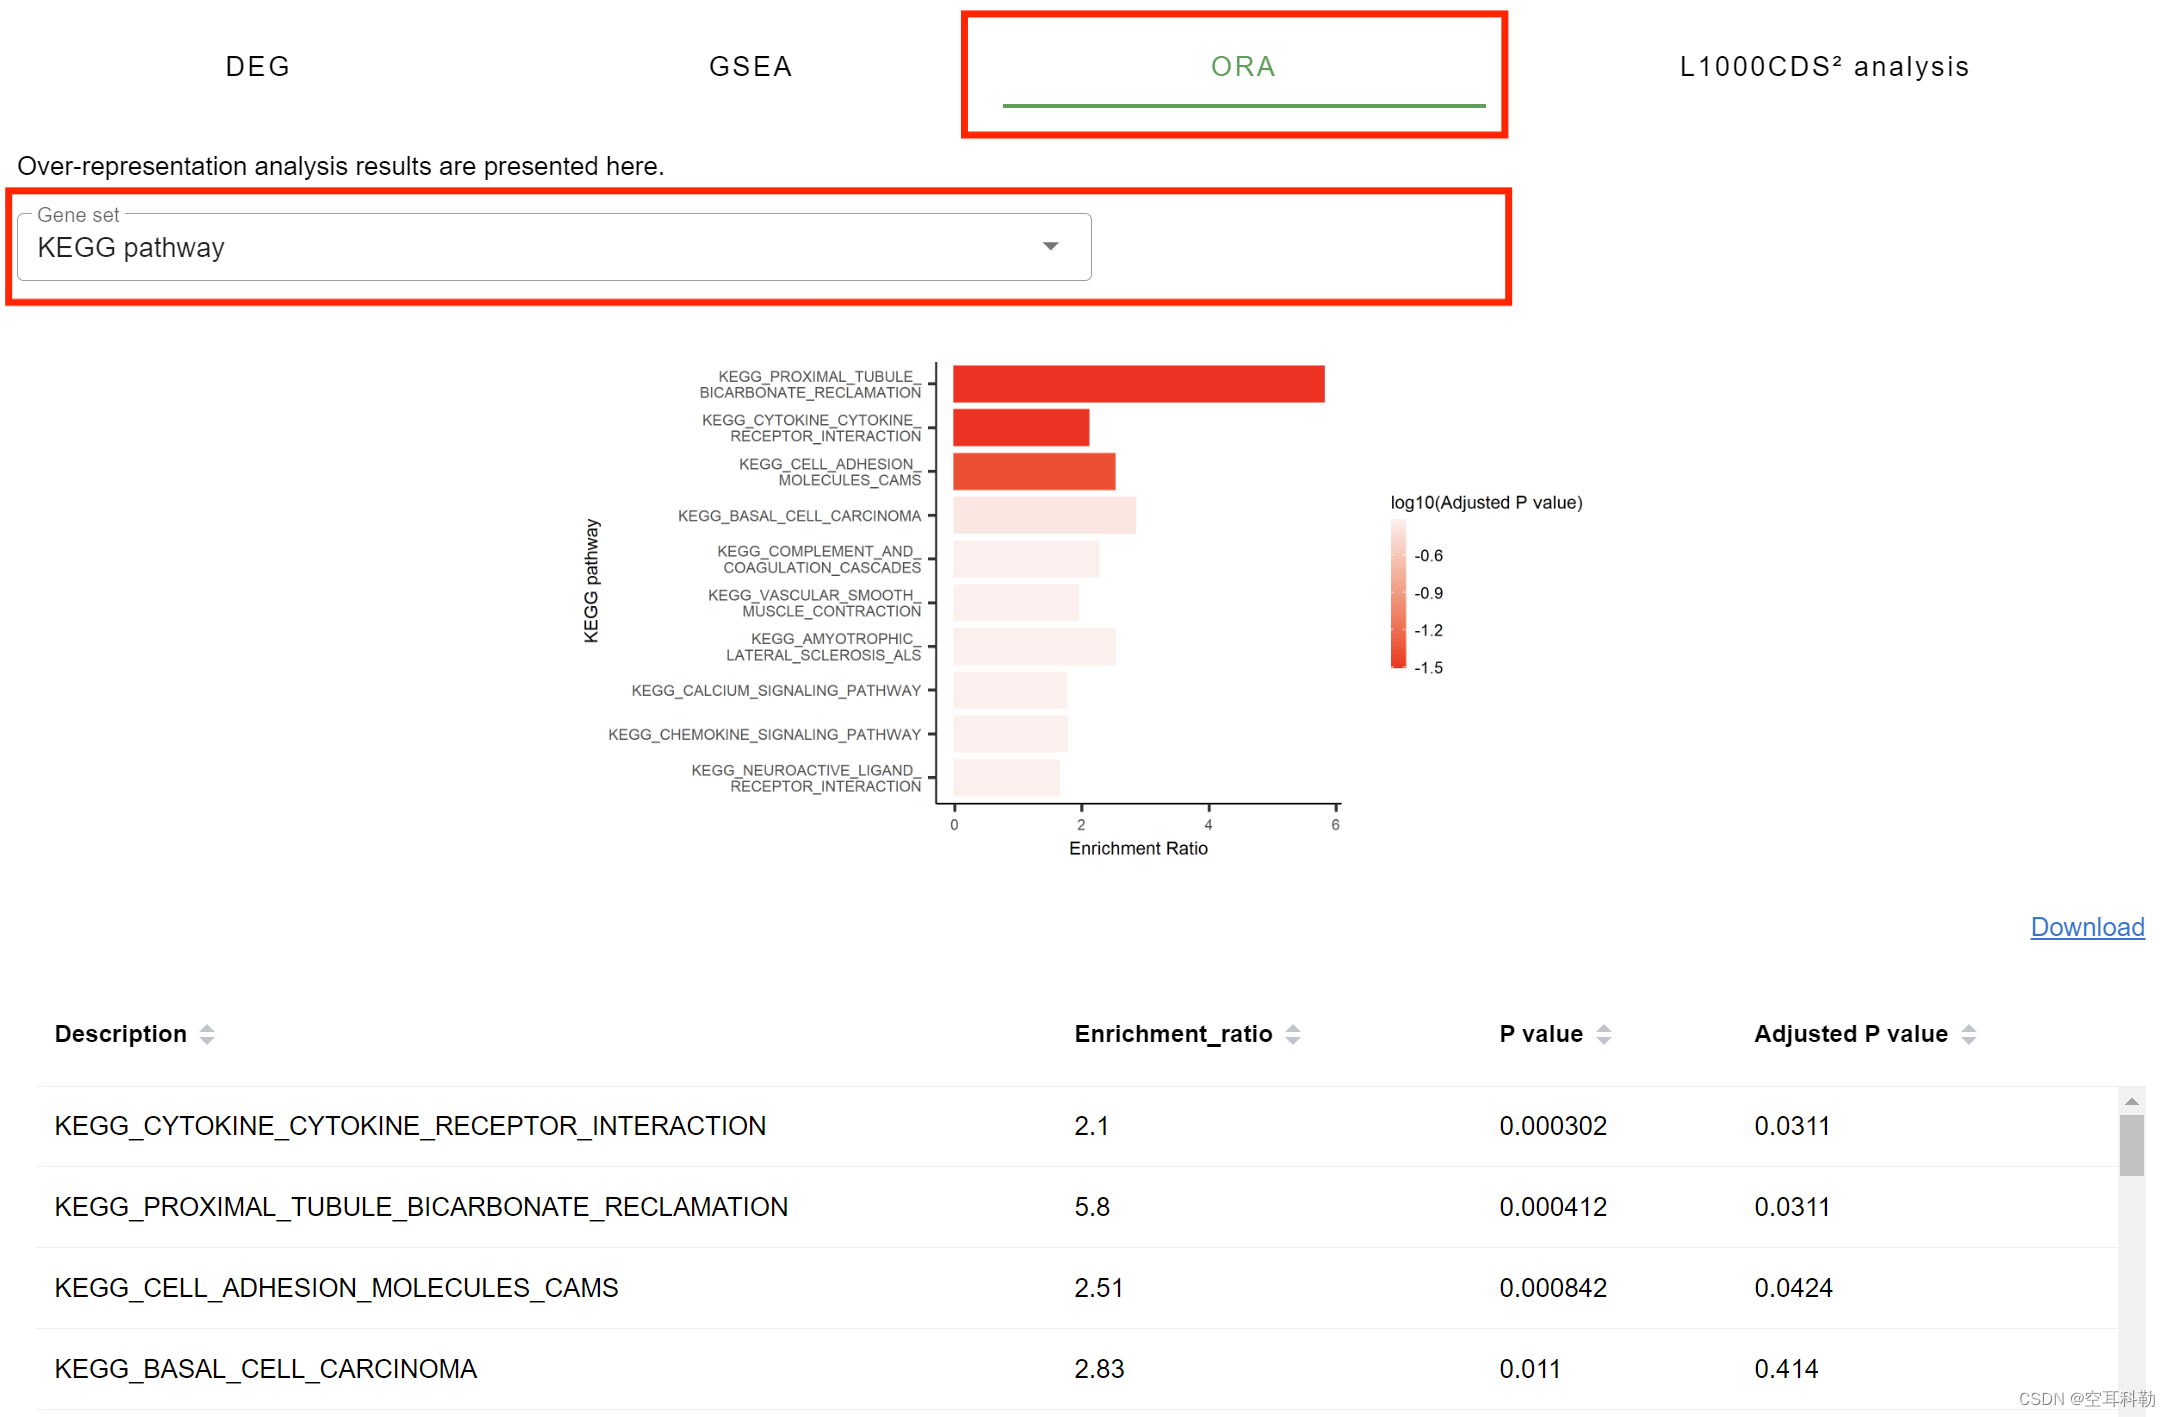Image resolution: width=2170 pixels, height=1417 pixels.
Task: Click the CELL_ADHESION_MOLECULES_CAMS chart bar
Action: tap(1034, 471)
